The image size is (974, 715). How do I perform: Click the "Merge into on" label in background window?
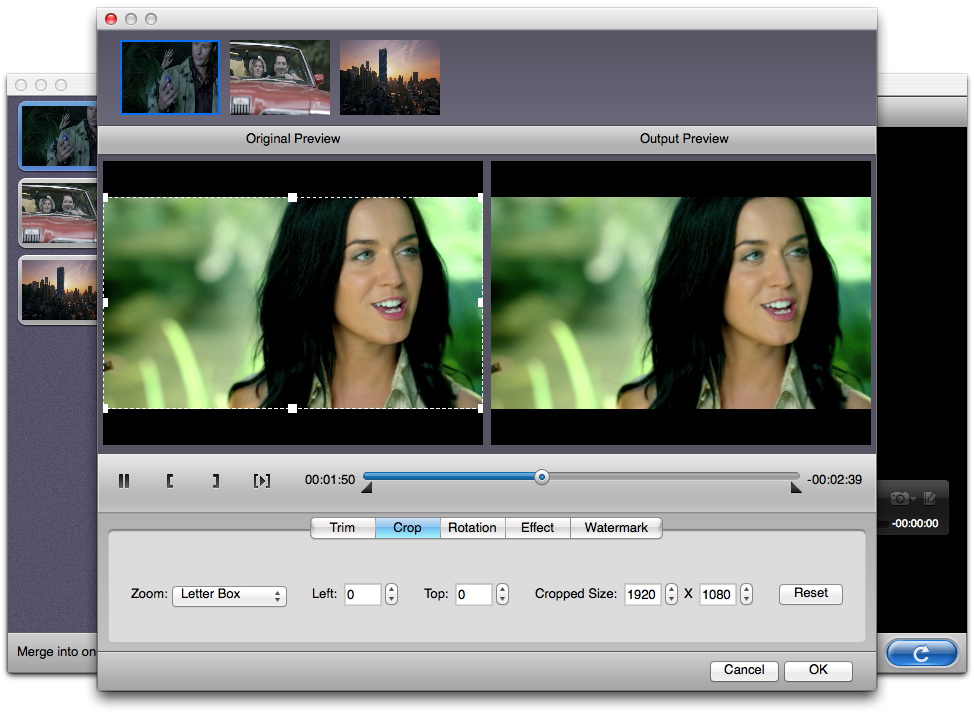(x=57, y=652)
